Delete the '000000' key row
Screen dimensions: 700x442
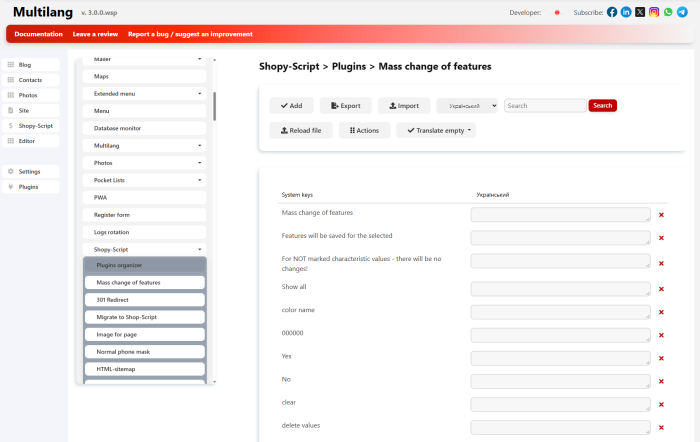[661, 335]
